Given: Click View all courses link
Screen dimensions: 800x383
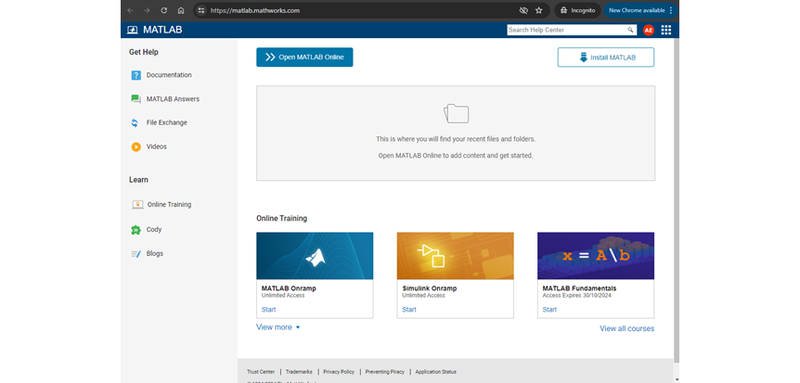Looking at the screenshot, I should point(627,328).
